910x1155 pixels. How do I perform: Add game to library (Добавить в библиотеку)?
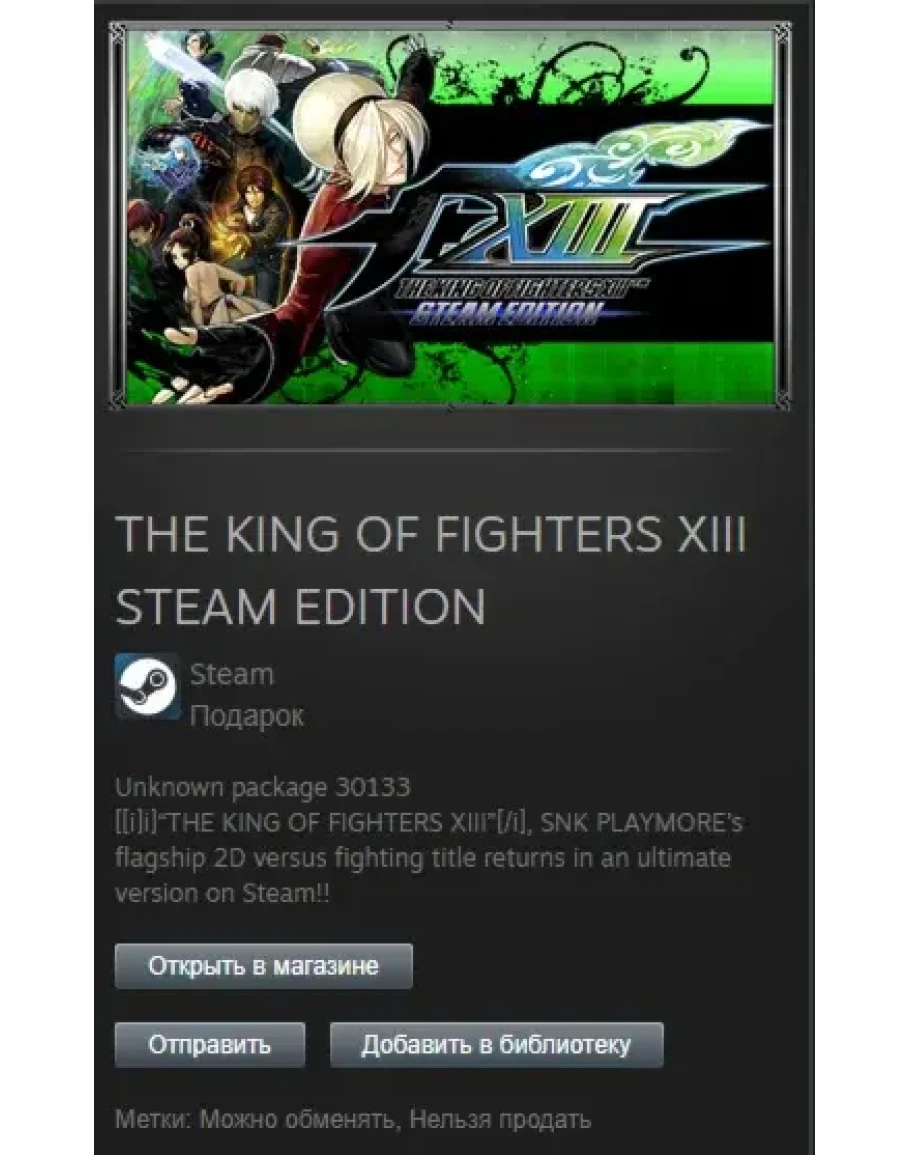coord(497,1045)
